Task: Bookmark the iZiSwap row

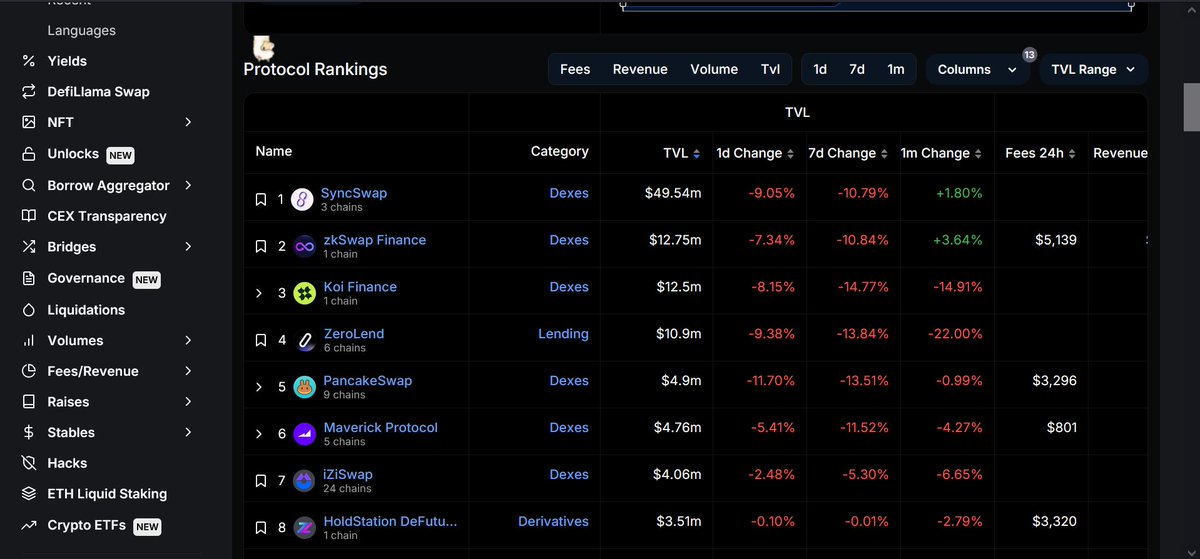Action: click(261, 482)
